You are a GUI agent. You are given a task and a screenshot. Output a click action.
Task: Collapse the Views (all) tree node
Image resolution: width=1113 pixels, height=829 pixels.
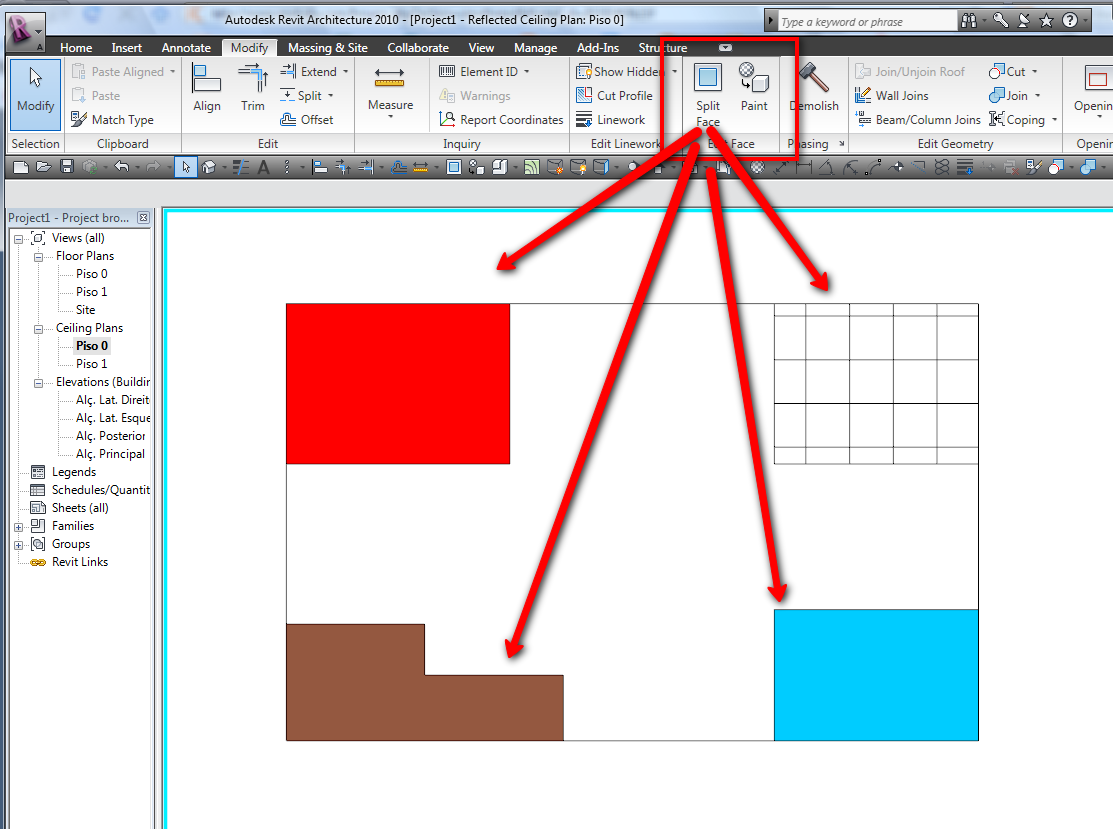point(18,239)
